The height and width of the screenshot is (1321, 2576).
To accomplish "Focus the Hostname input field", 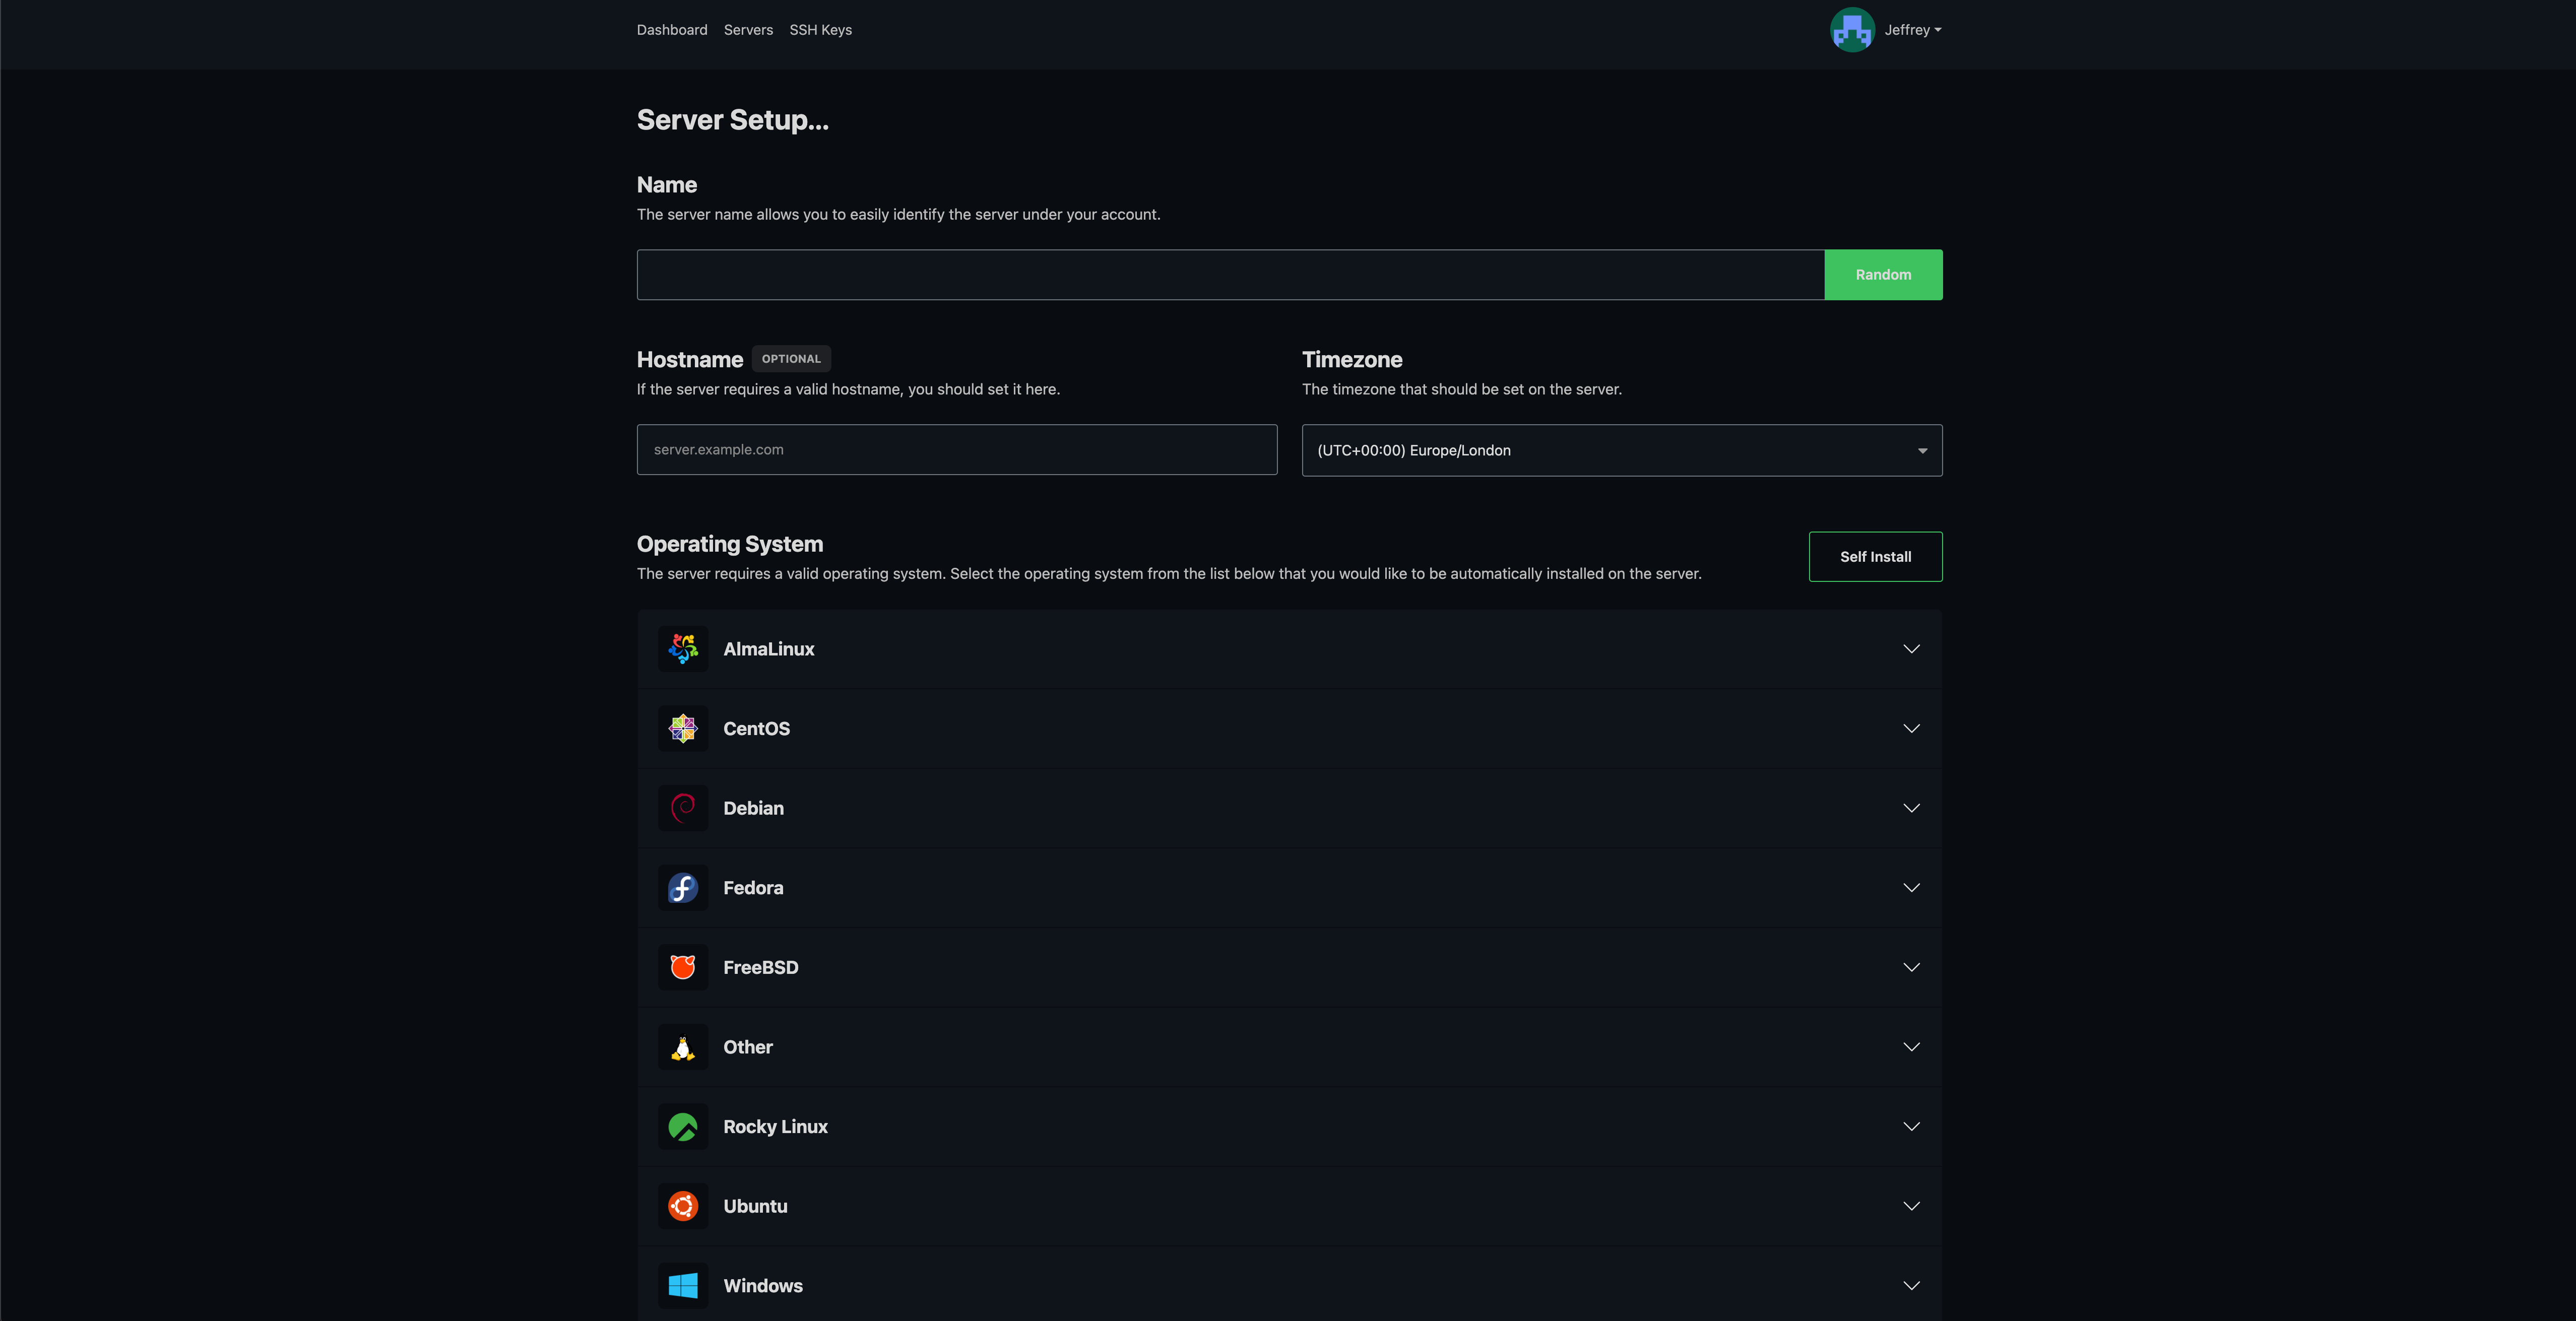I will [x=957, y=450].
